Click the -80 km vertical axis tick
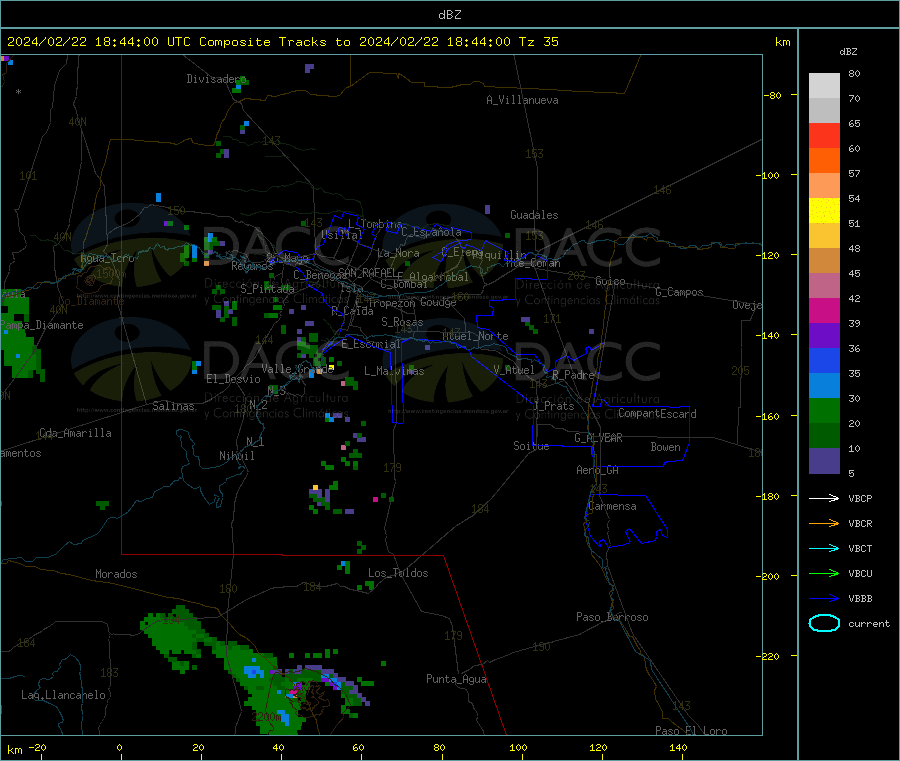Image resolution: width=900 pixels, height=761 pixels. click(772, 95)
